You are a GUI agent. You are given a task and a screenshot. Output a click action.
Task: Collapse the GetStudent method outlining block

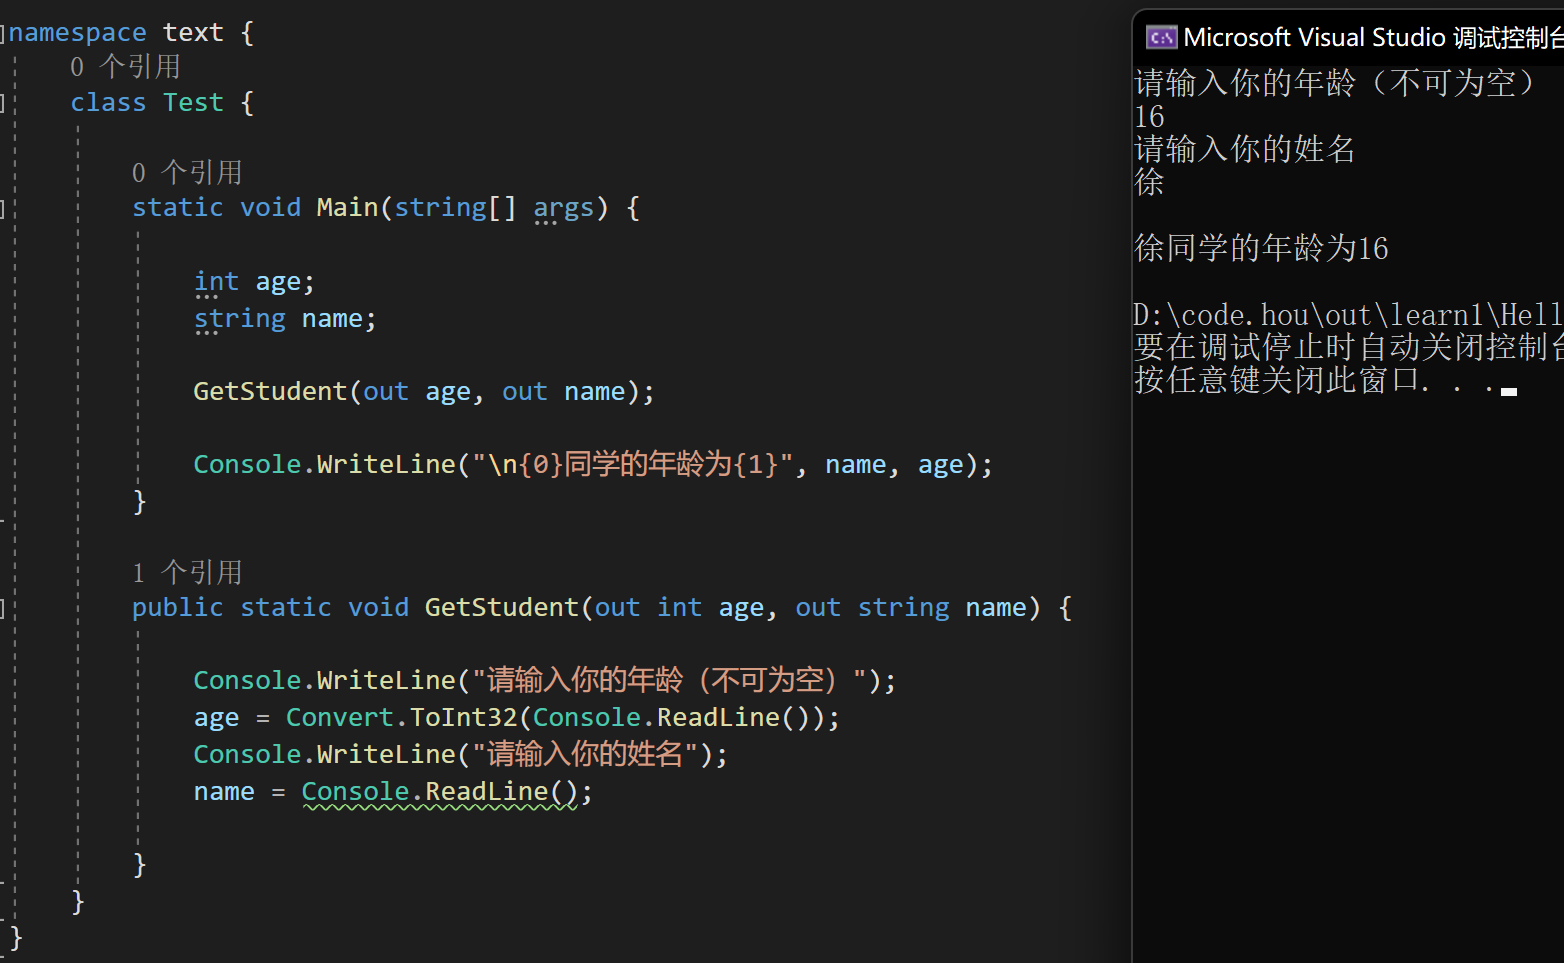point(3,608)
